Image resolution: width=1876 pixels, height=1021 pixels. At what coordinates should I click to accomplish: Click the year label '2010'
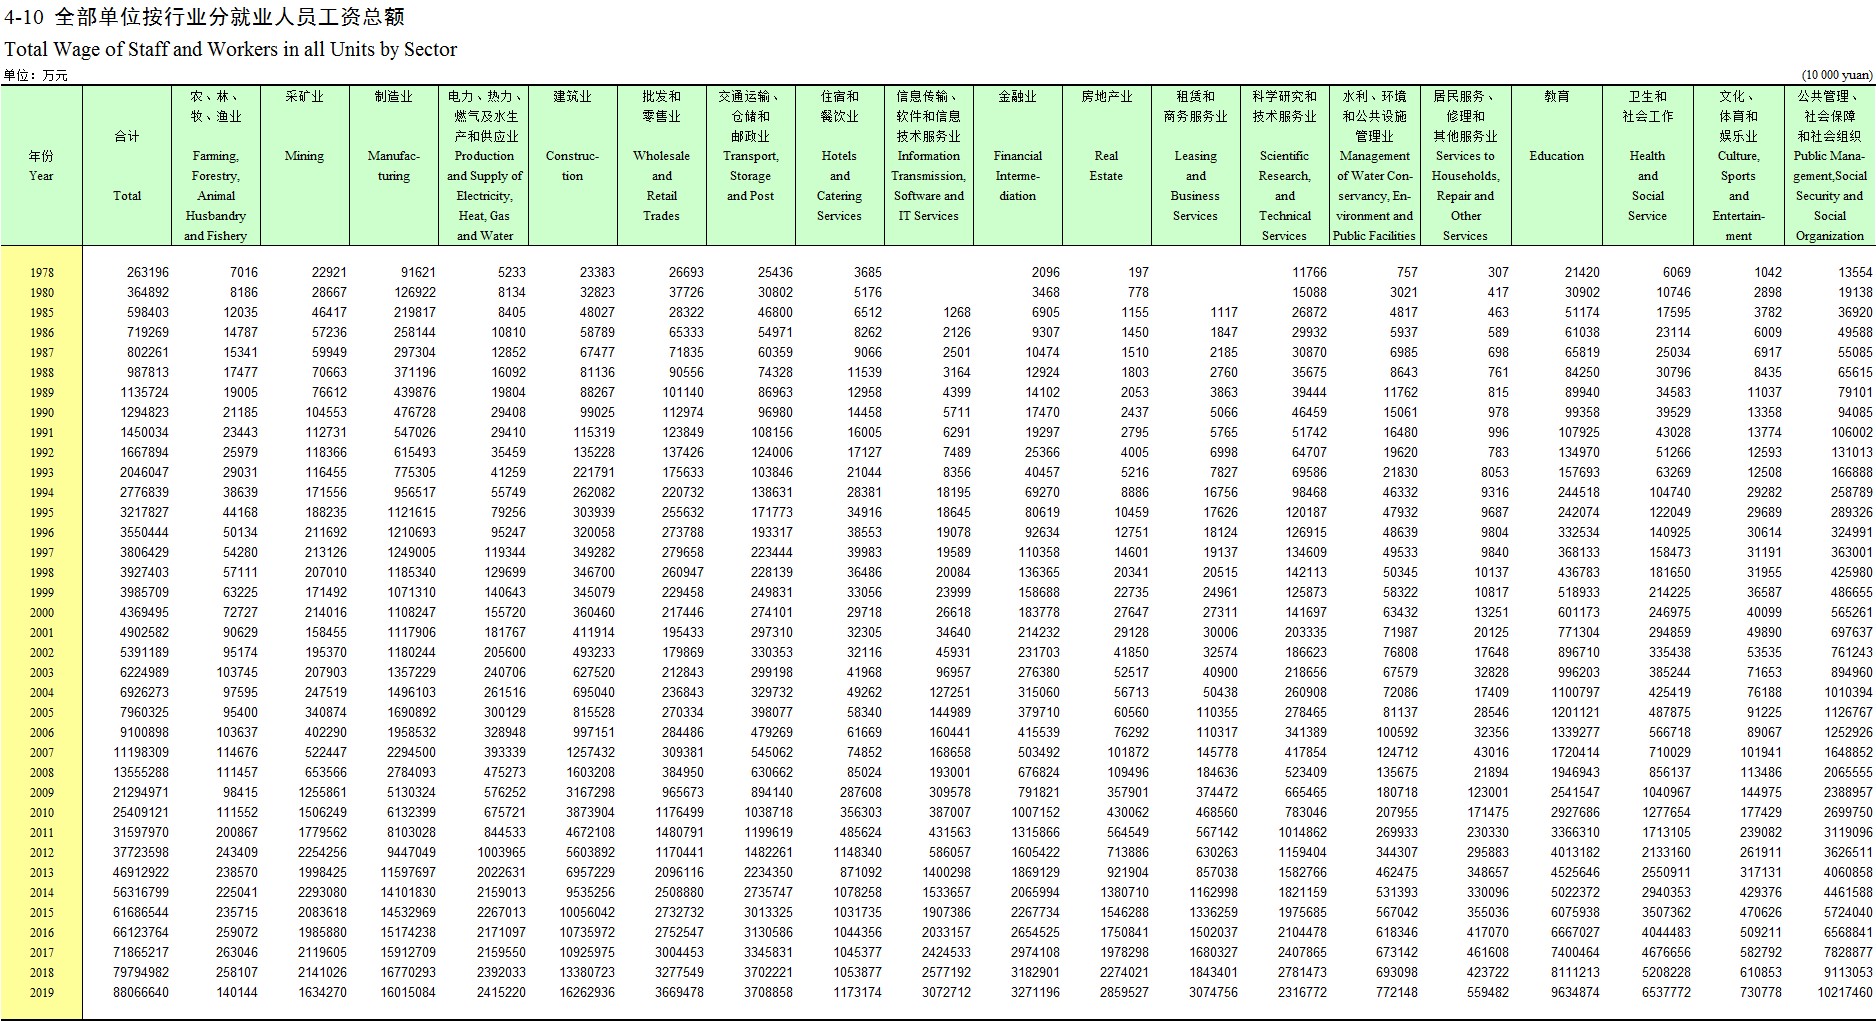tap(41, 813)
